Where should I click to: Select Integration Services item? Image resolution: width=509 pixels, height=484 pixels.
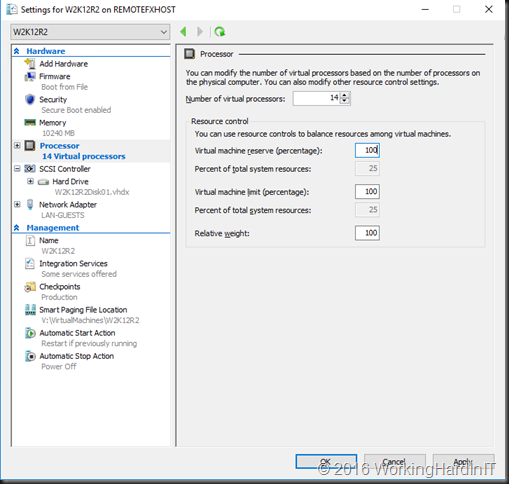coord(73,264)
